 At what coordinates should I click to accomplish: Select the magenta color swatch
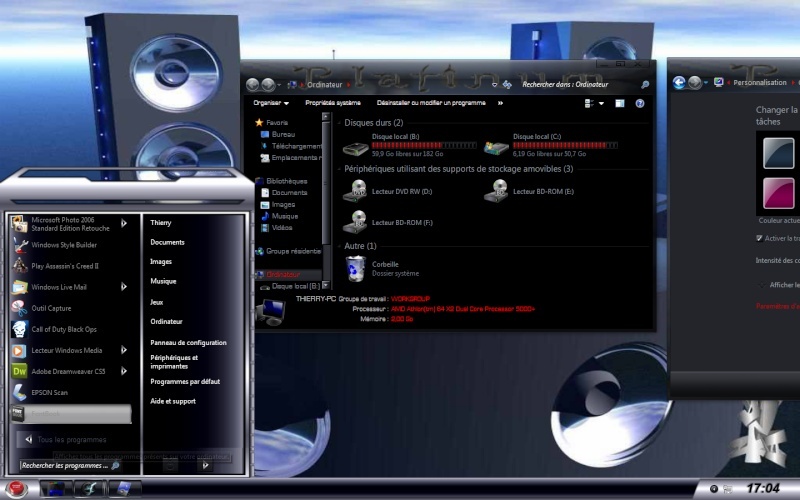click(x=779, y=193)
